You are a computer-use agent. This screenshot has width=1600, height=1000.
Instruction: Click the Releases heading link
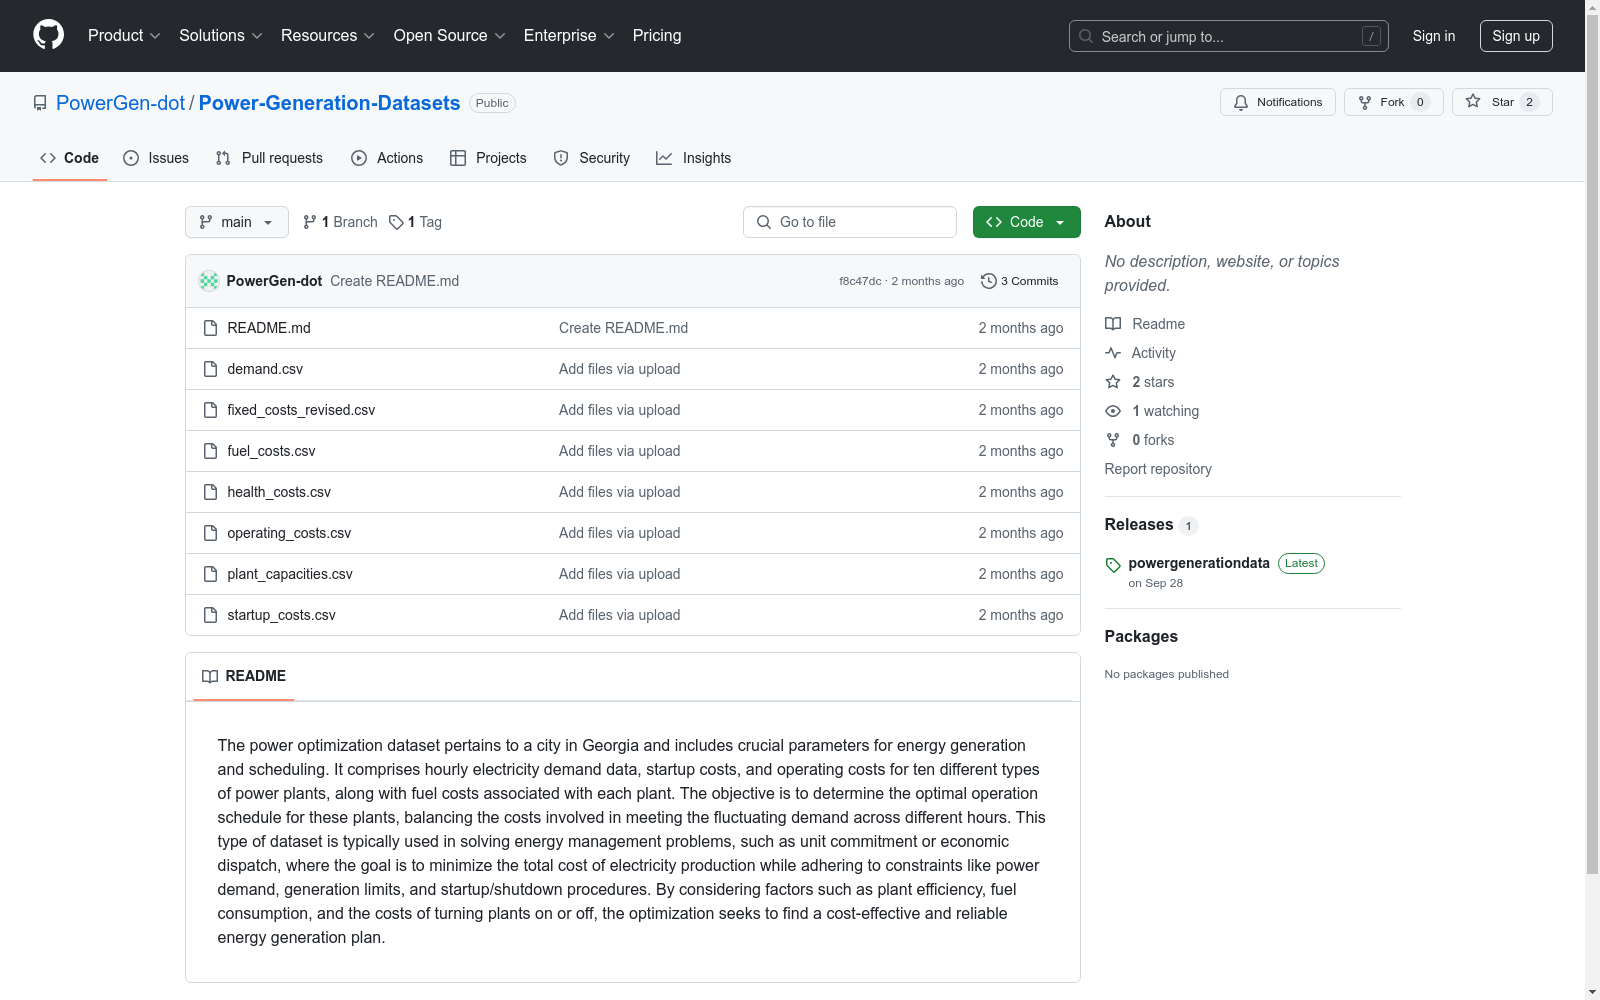tap(1139, 525)
